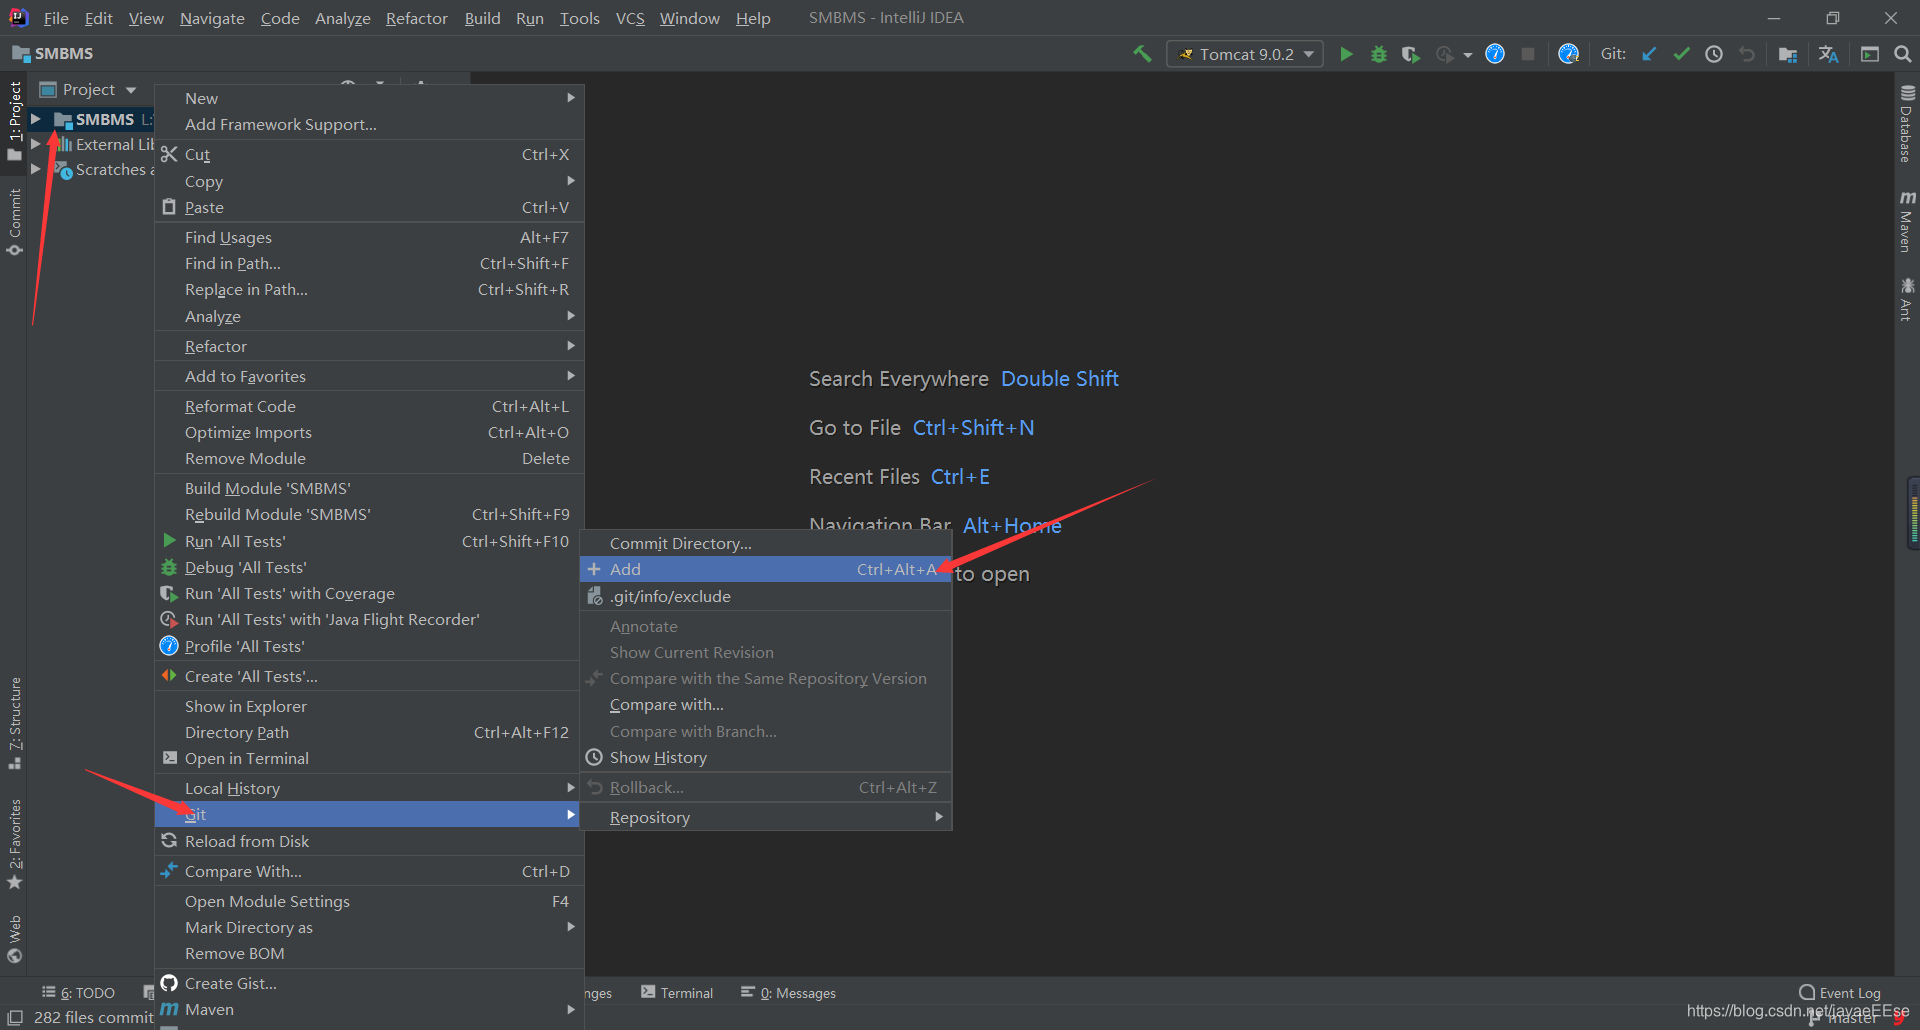Click Run with Coverage shield icon

point(1411,54)
